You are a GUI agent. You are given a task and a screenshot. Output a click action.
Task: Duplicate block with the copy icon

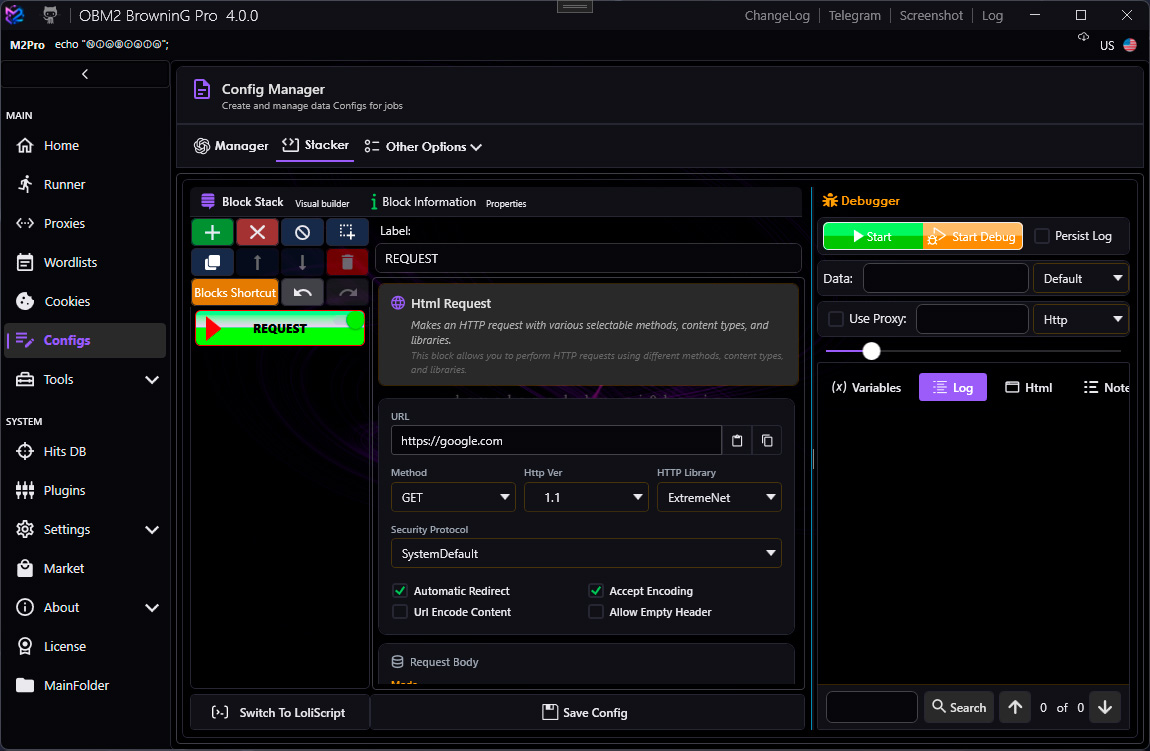(x=213, y=262)
